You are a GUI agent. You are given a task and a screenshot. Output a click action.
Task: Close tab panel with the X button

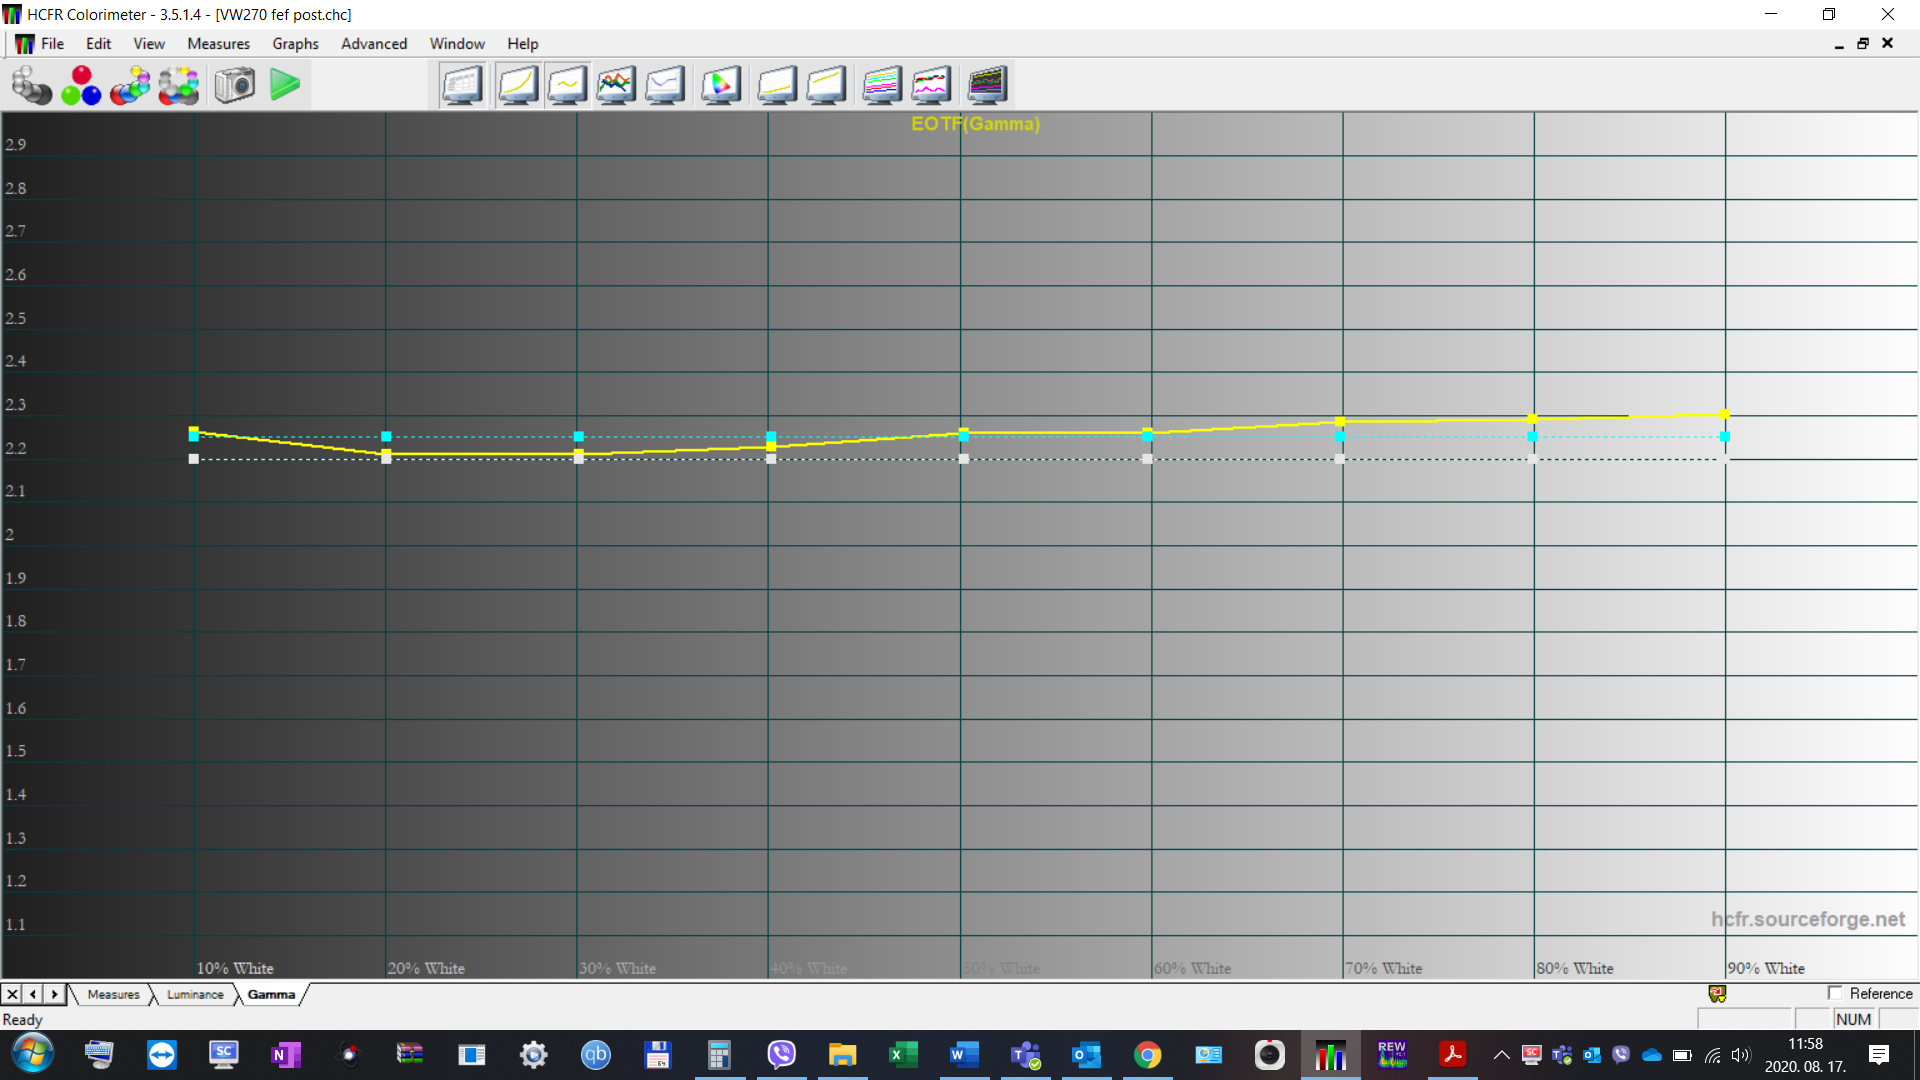pyautogui.click(x=12, y=994)
